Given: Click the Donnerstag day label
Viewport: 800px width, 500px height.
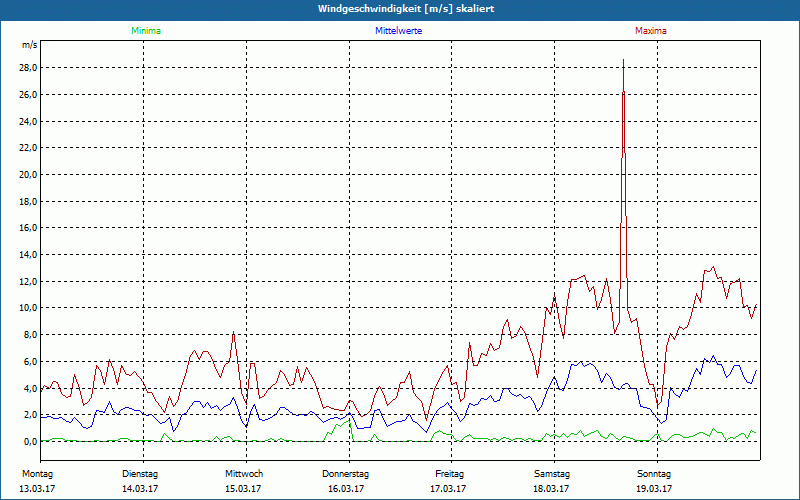Looking at the screenshot, I should (345, 474).
